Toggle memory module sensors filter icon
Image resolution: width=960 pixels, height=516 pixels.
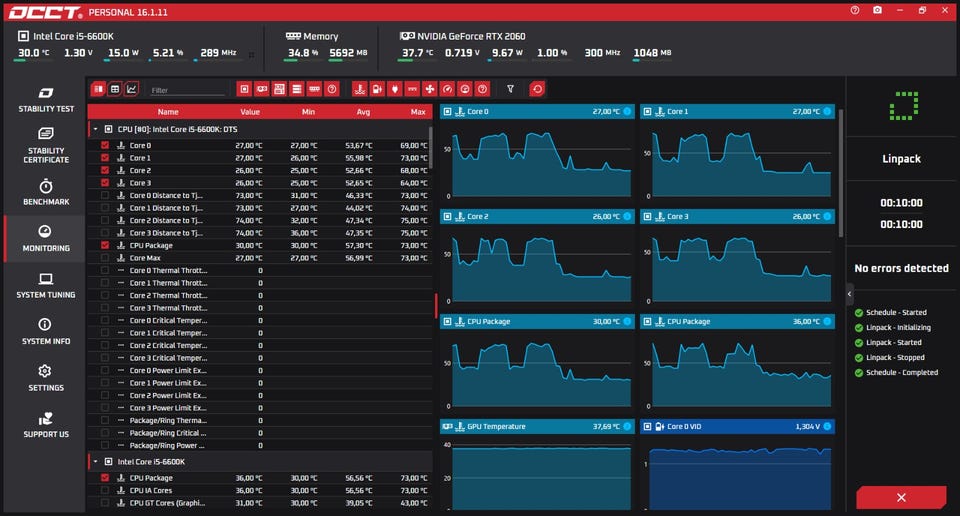[x=314, y=89]
